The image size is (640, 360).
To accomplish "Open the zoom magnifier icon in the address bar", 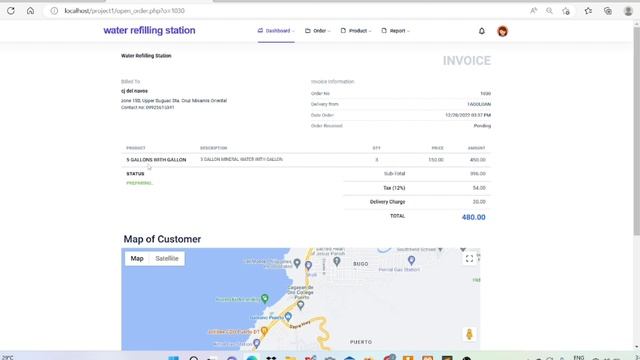I will click(x=549, y=11).
